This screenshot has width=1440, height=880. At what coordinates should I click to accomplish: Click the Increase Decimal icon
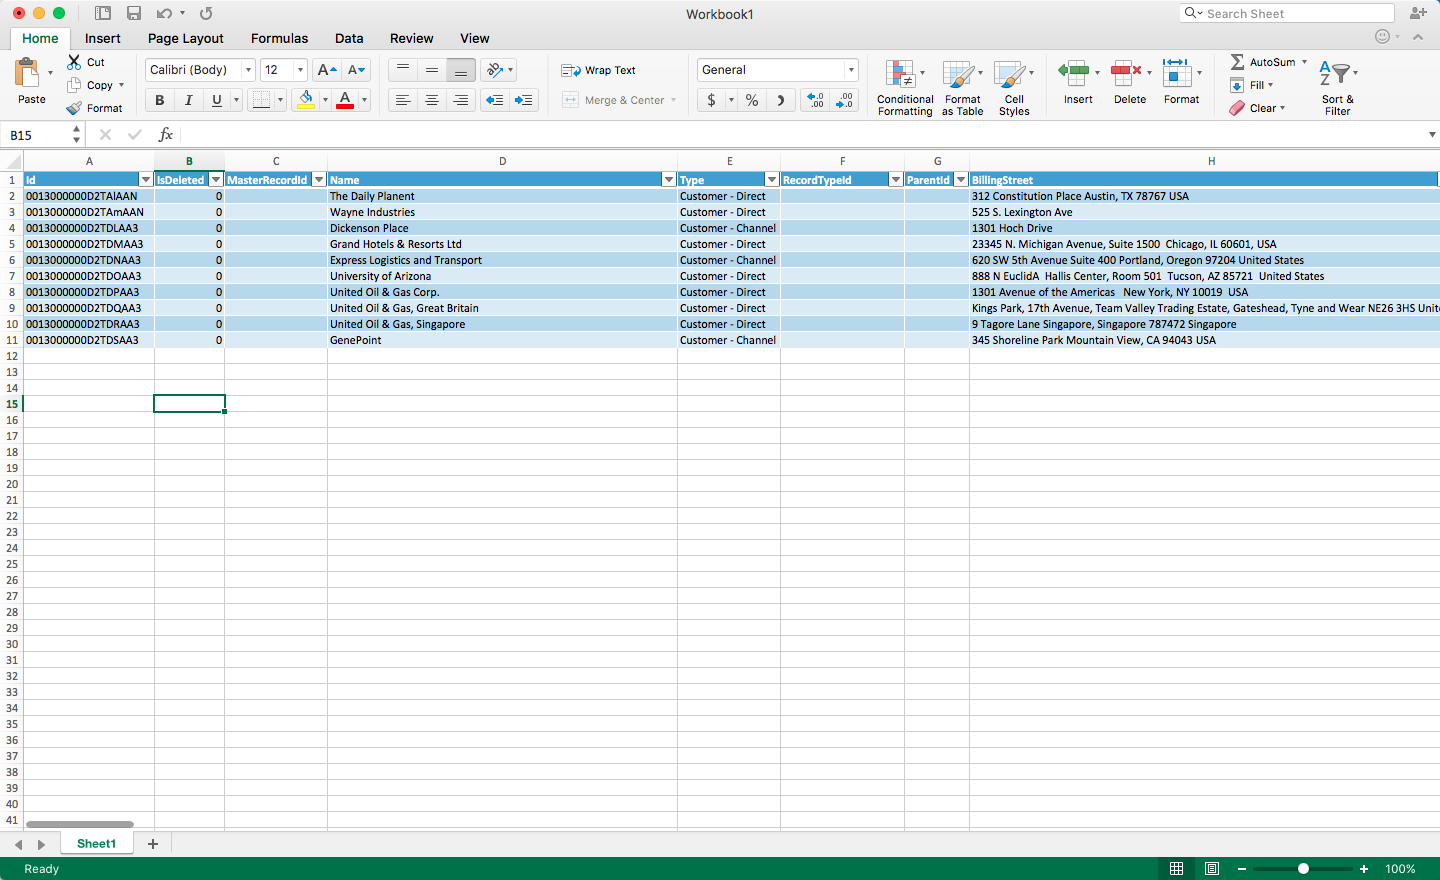pos(816,100)
